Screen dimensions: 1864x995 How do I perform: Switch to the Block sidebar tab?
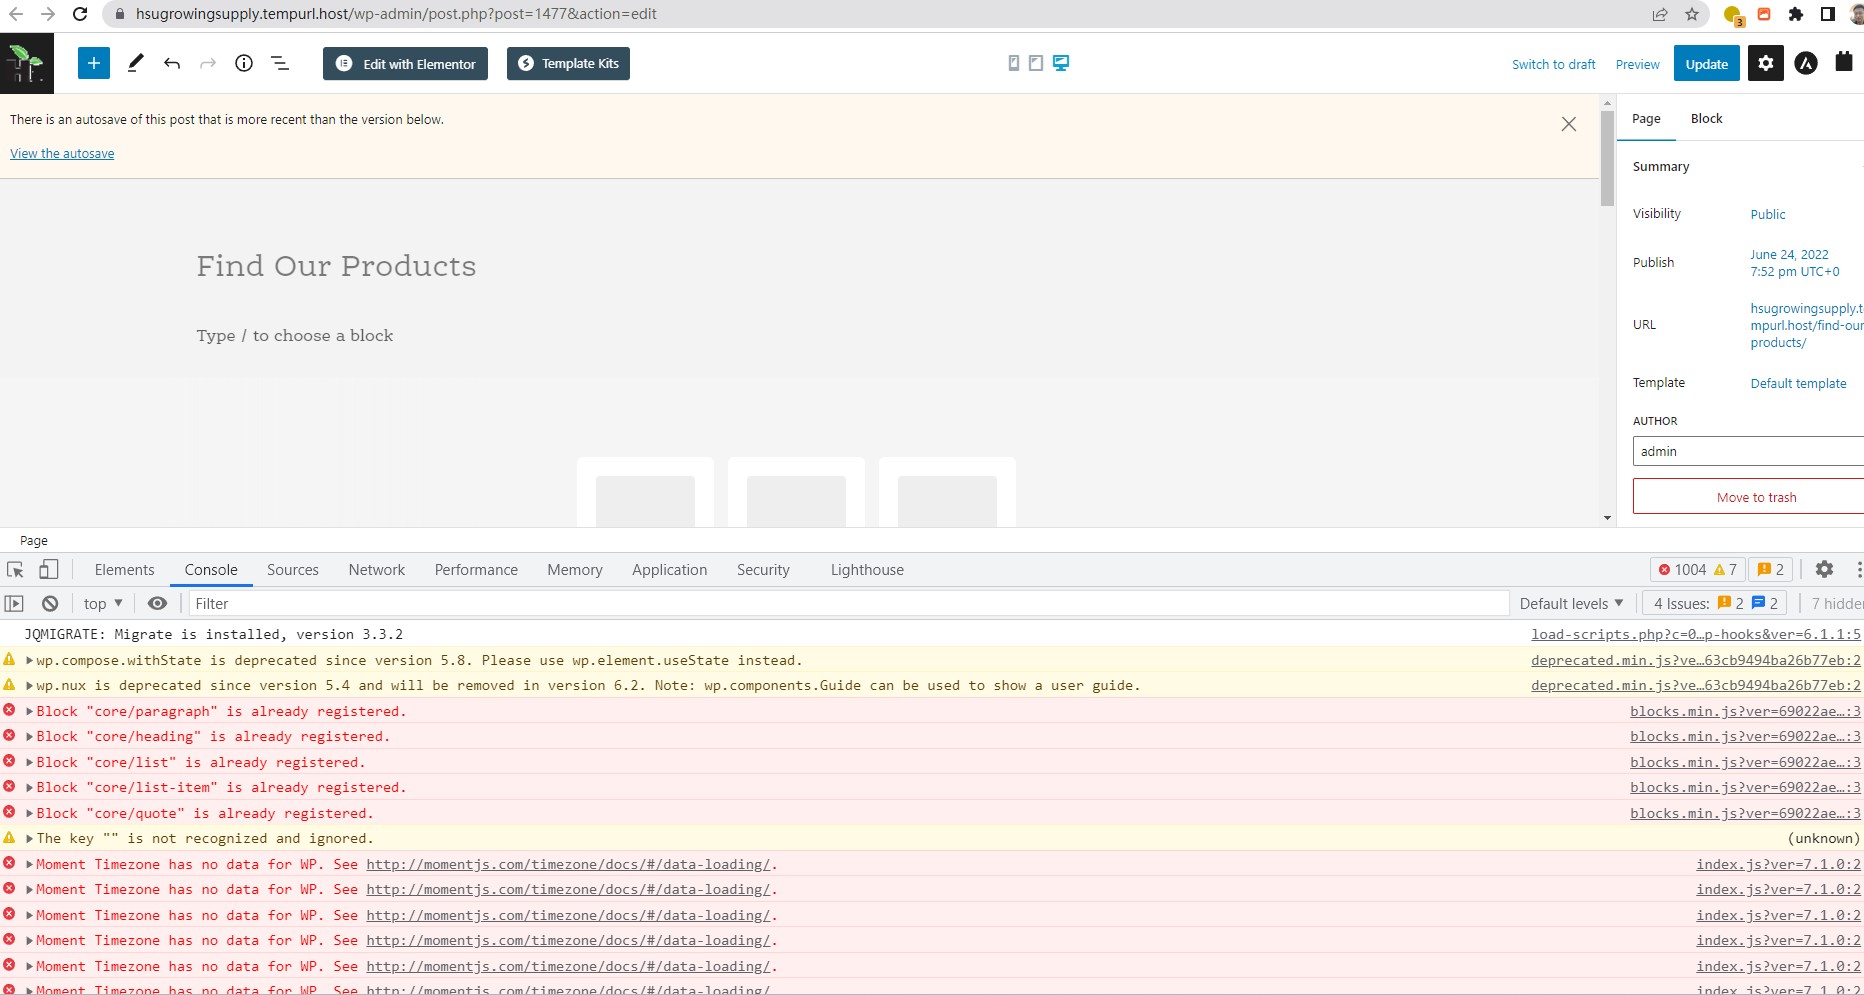[x=1706, y=118]
